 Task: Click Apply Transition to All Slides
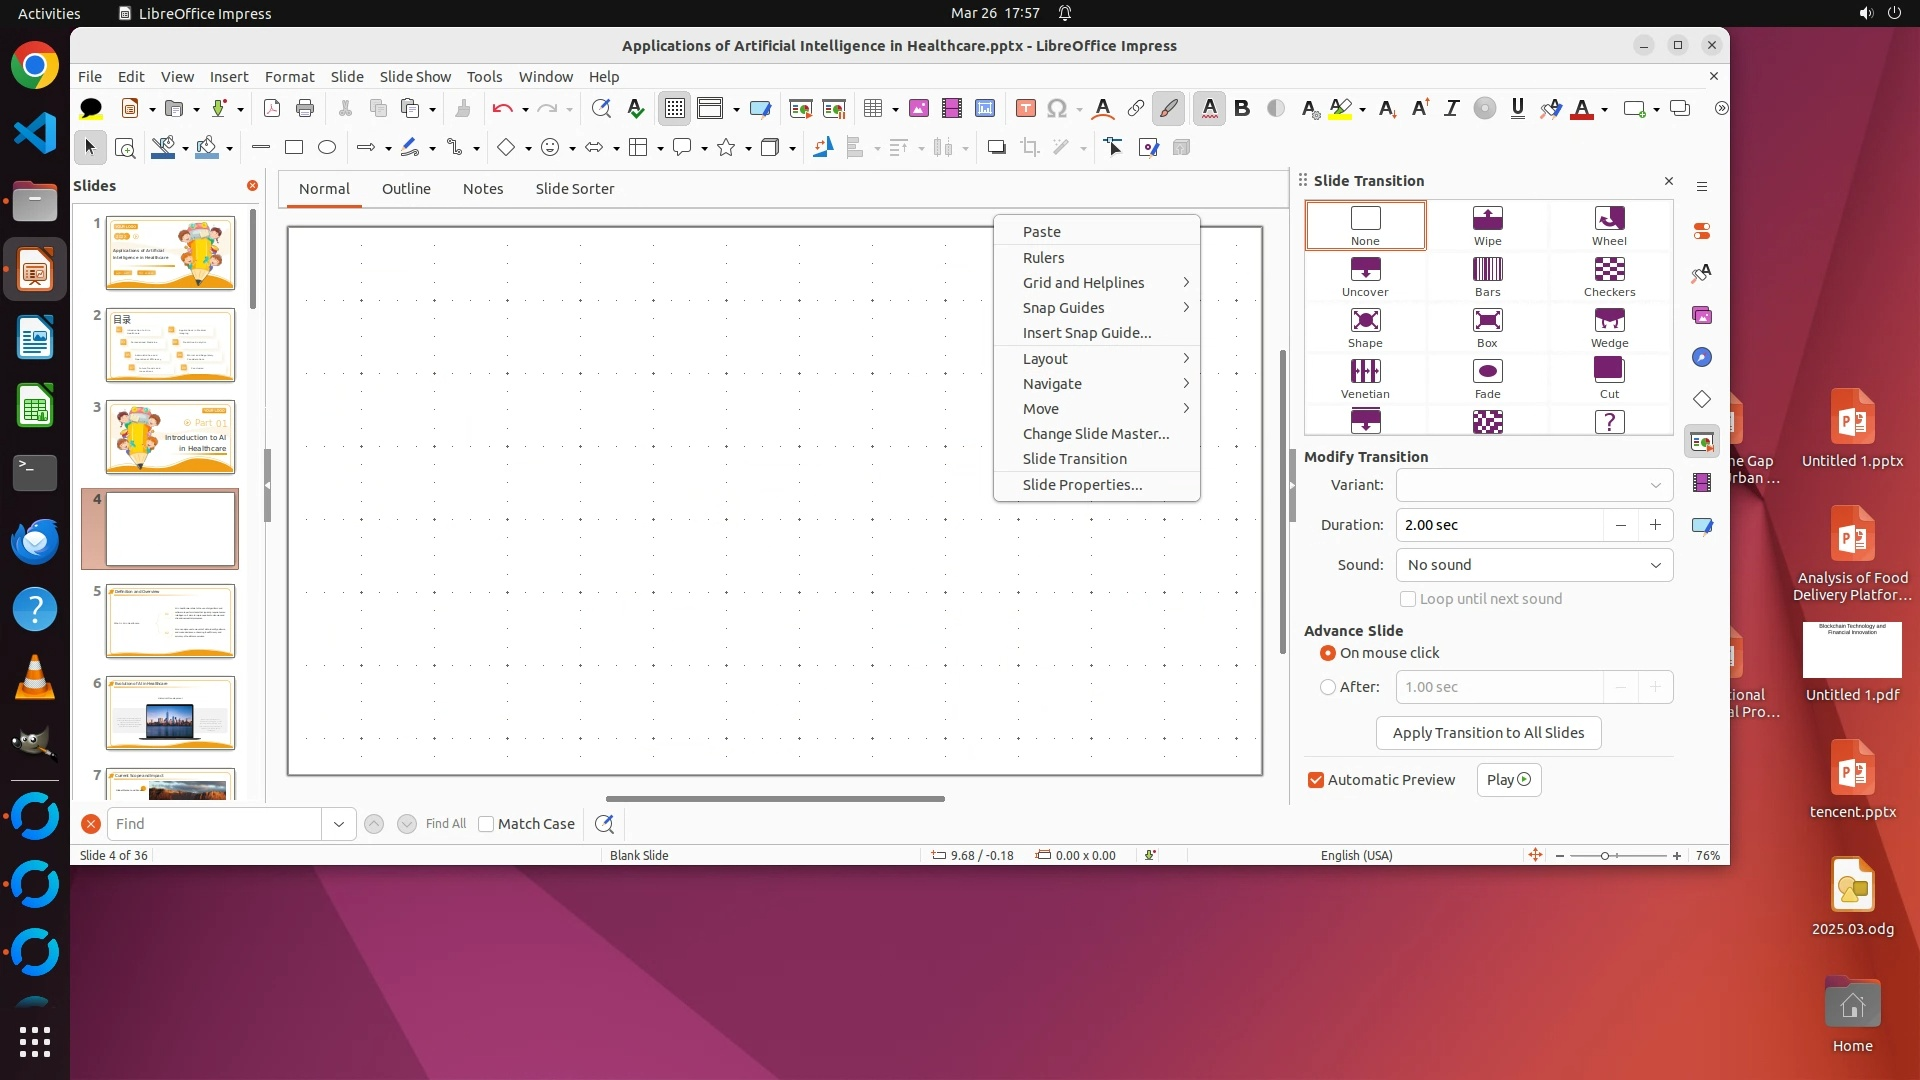click(x=1488, y=733)
